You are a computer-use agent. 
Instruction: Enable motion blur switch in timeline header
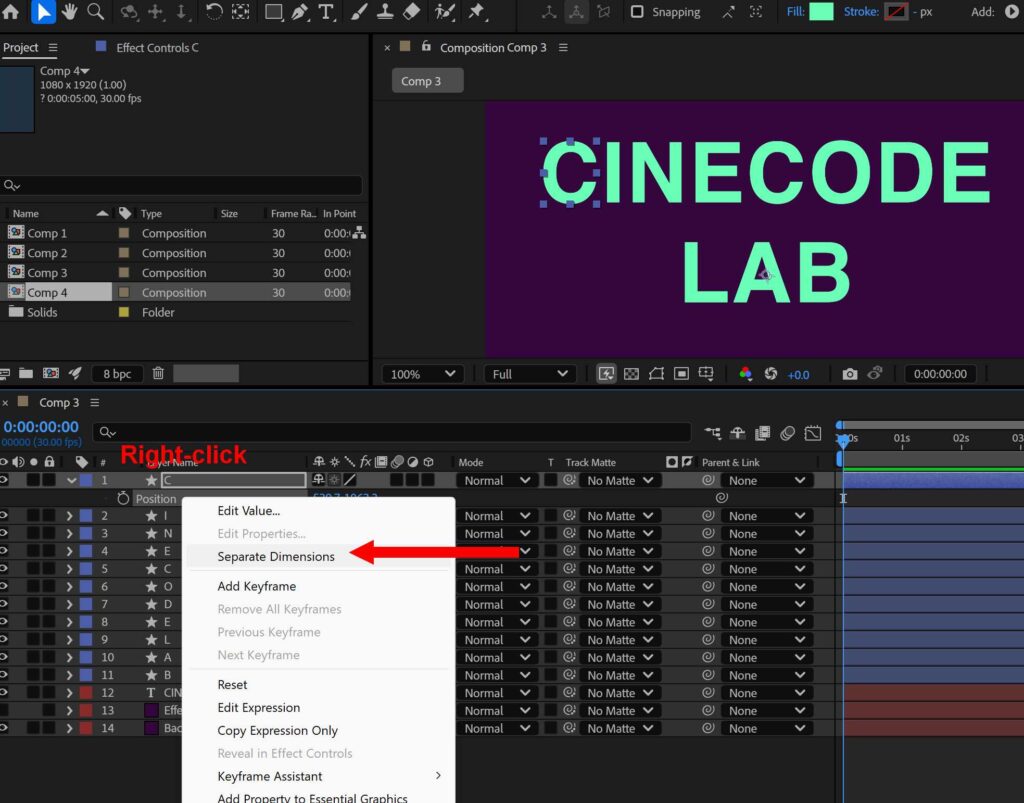[788, 433]
